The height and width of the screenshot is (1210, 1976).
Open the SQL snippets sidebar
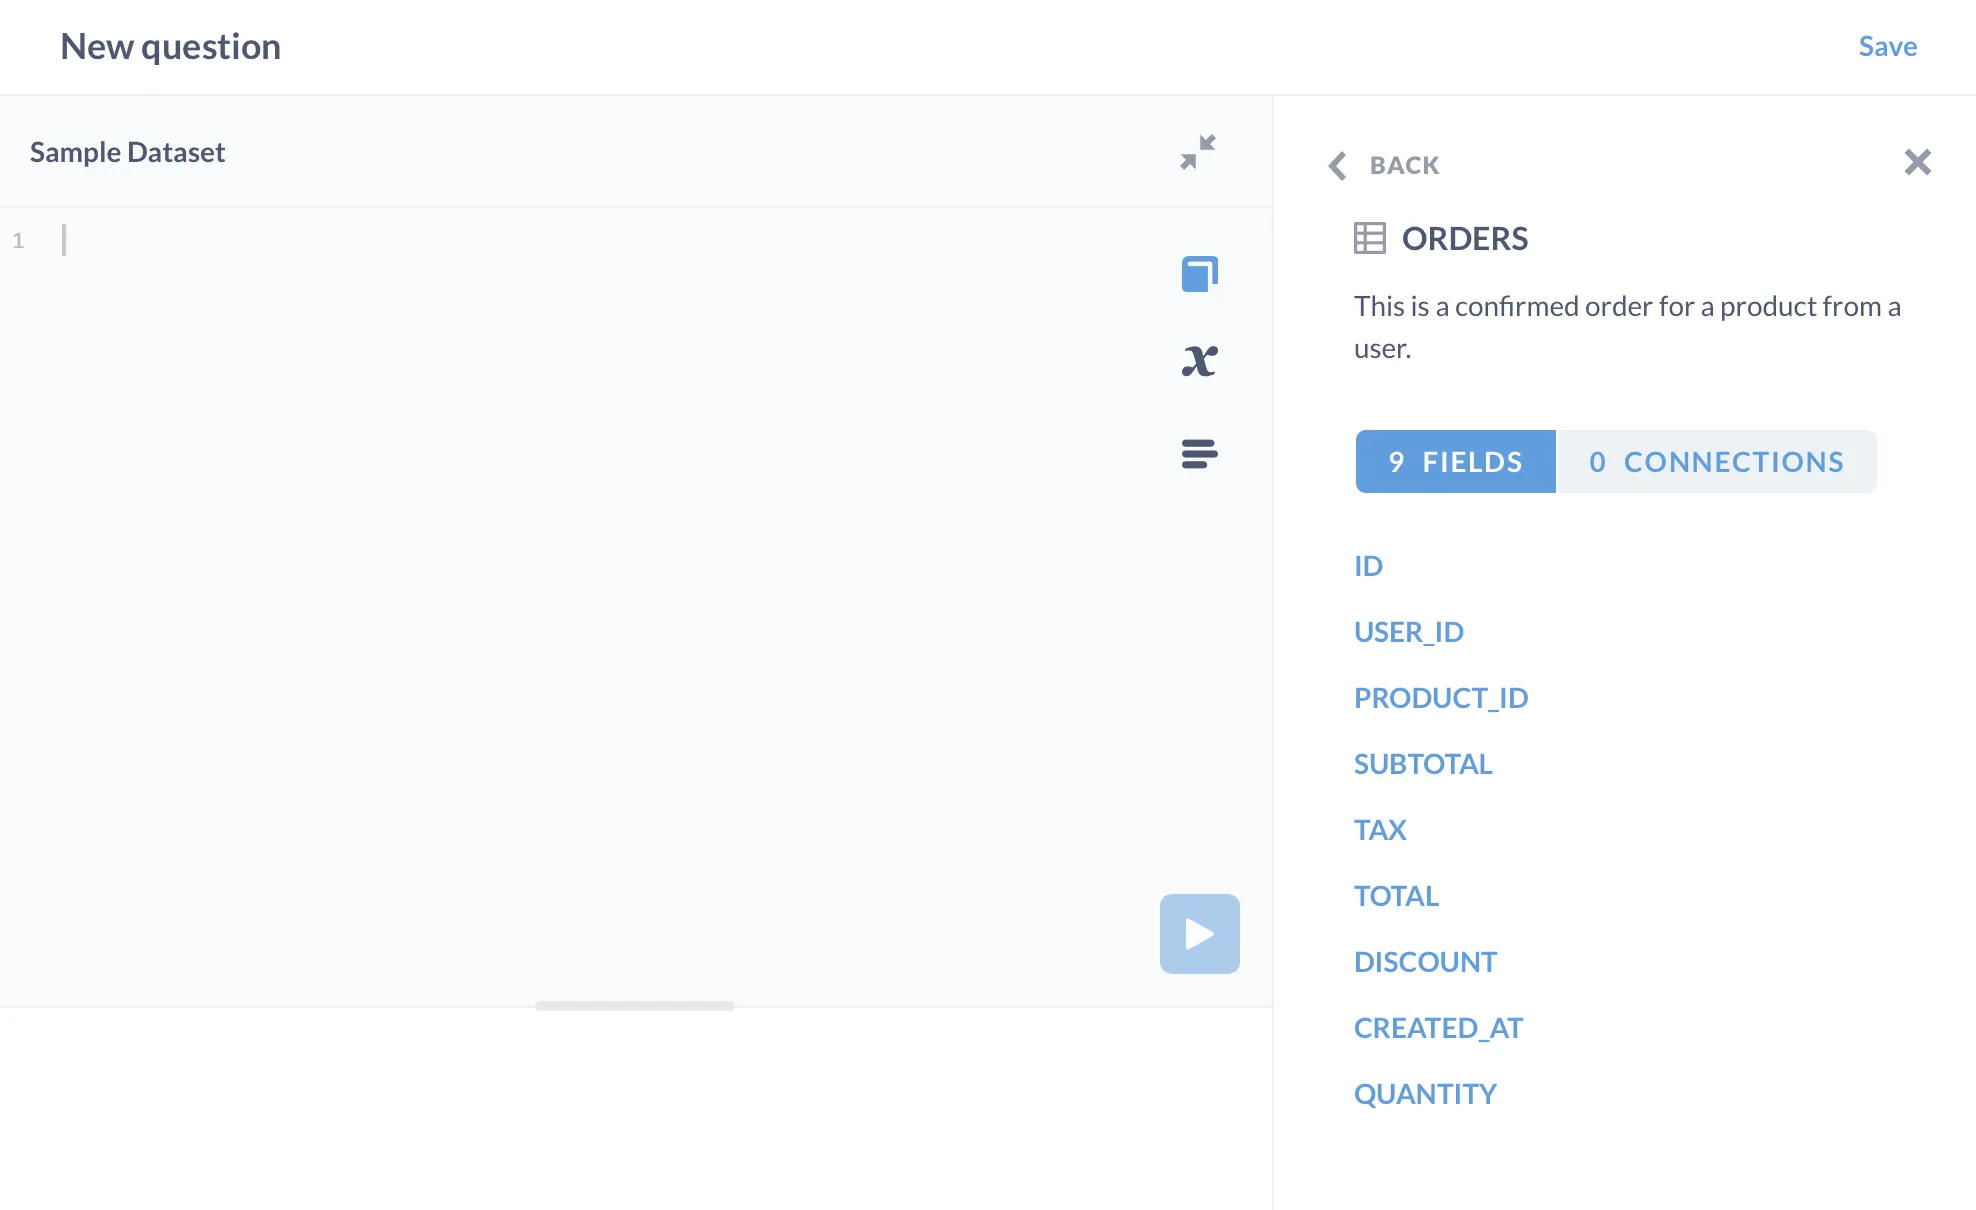pos(1199,454)
